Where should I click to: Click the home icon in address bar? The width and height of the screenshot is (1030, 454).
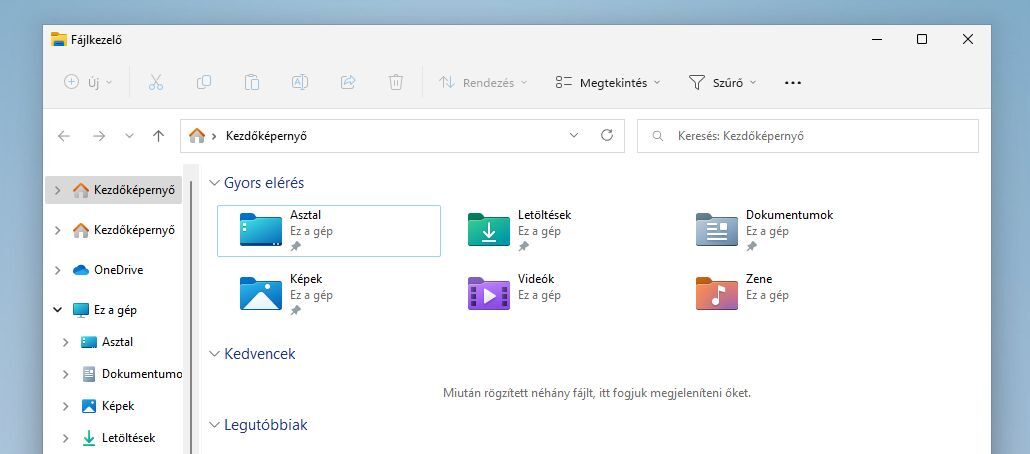(x=196, y=136)
